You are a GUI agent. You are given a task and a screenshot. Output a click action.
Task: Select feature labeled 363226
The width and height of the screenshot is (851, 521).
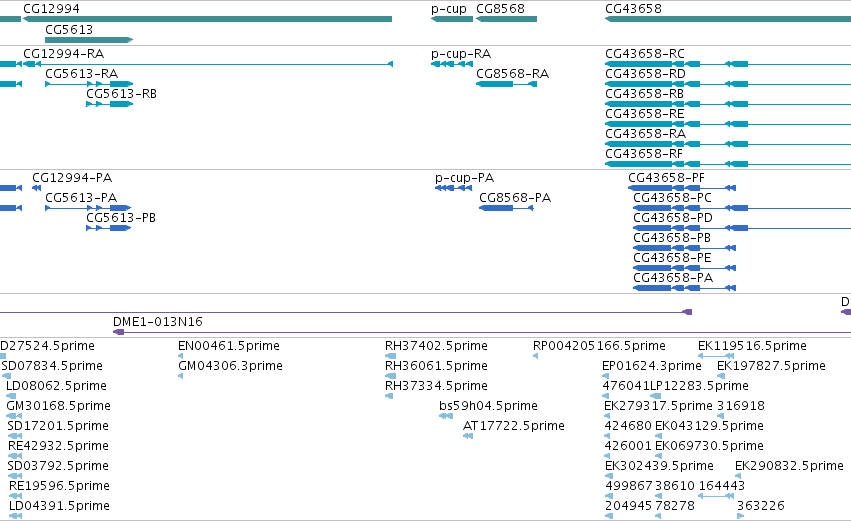761,506
